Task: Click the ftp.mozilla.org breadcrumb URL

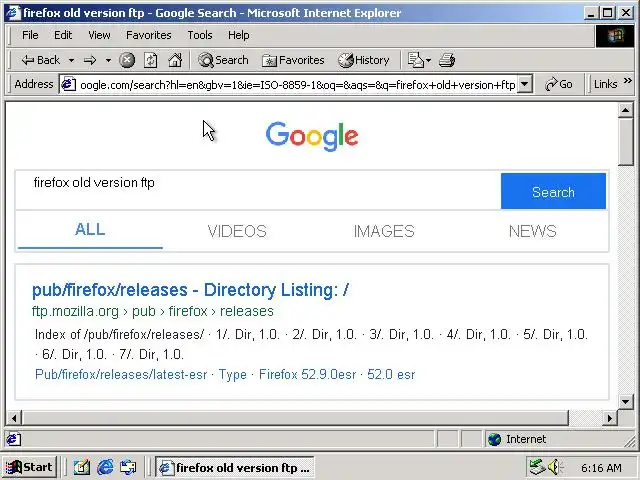Action: coord(153,311)
